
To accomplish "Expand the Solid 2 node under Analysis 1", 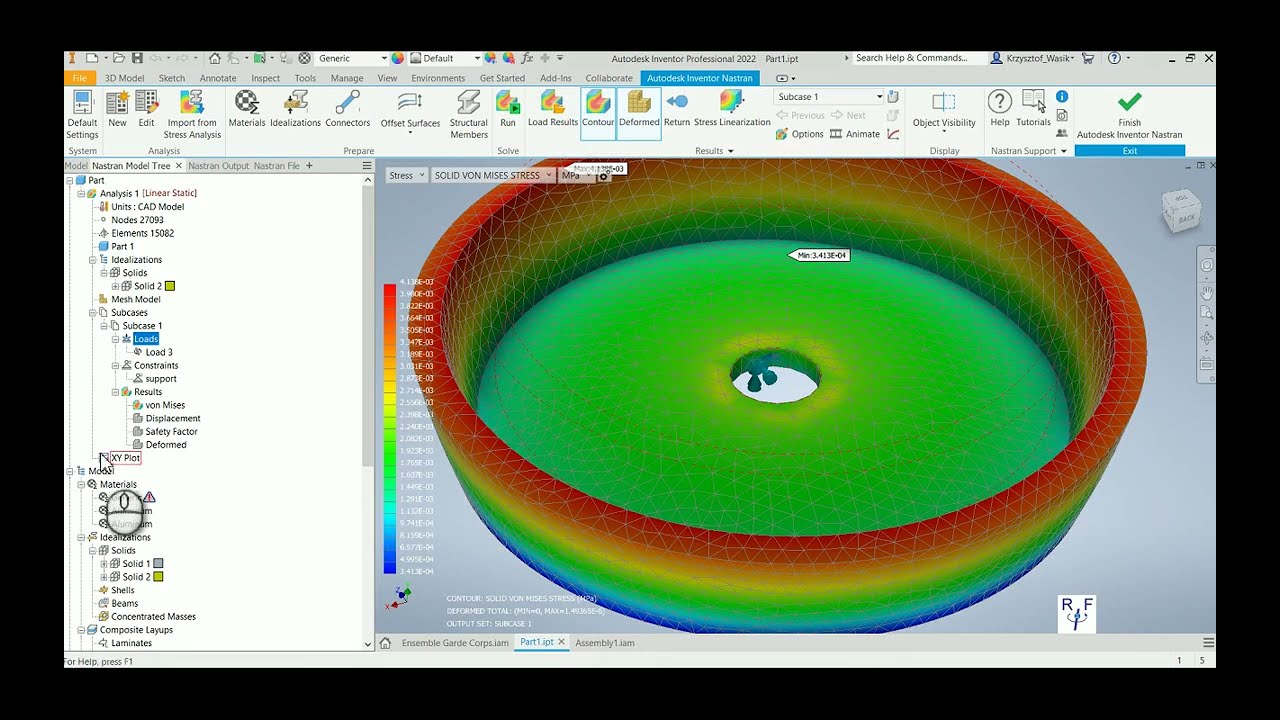I will [x=115, y=286].
